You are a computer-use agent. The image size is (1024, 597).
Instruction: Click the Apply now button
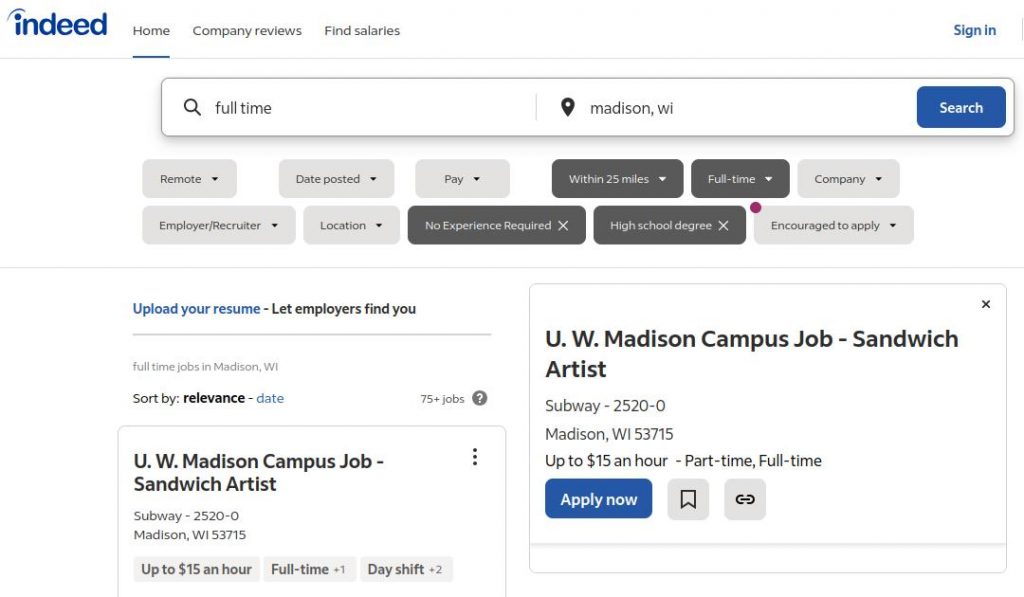point(598,499)
